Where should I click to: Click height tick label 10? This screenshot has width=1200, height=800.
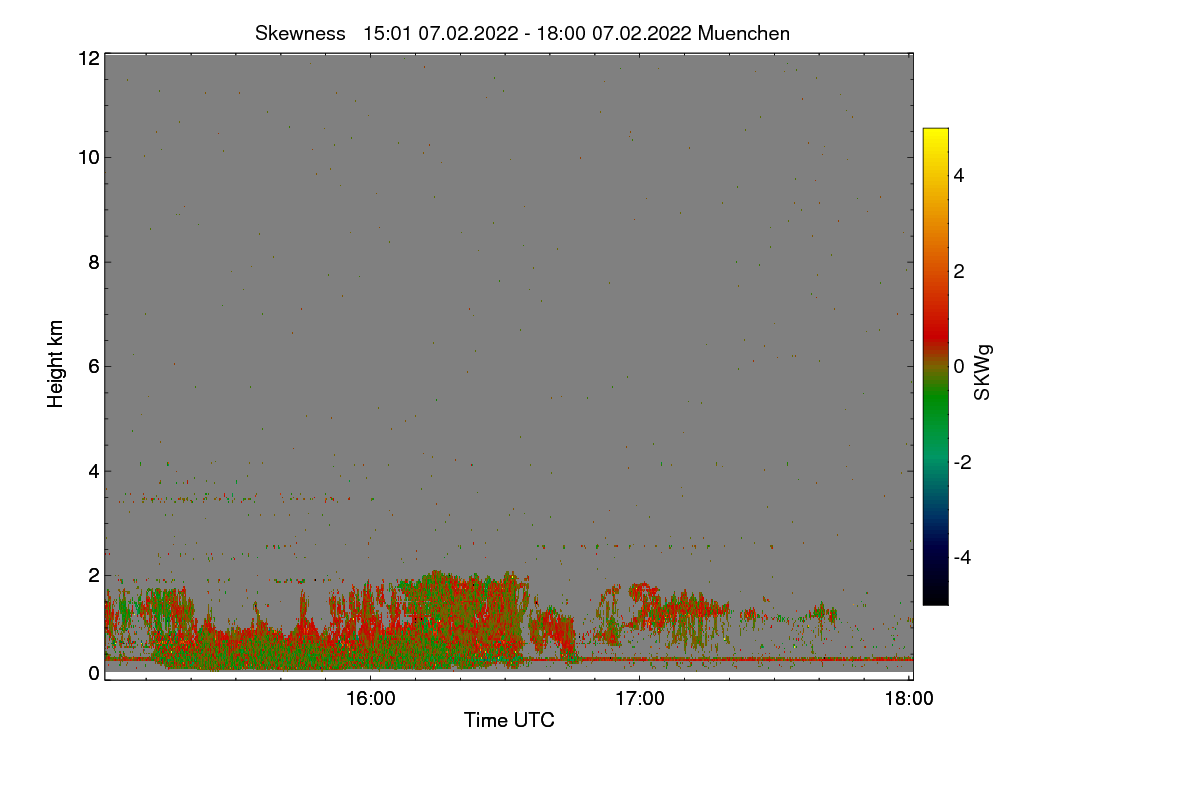point(88,157)
